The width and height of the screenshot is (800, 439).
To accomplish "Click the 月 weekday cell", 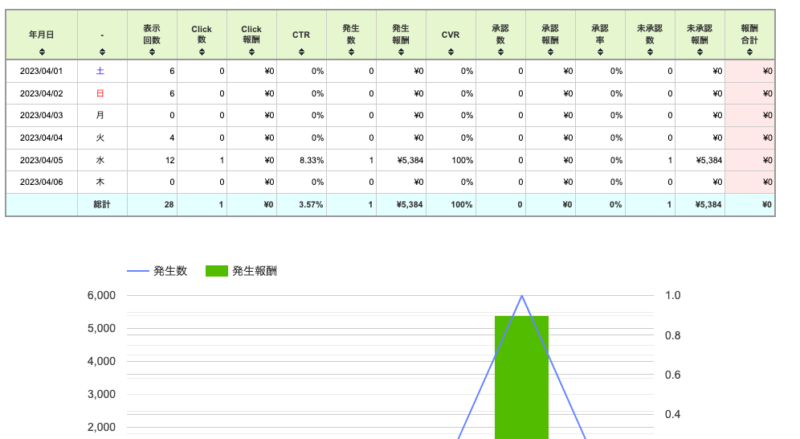I will (x=101, y=115).
